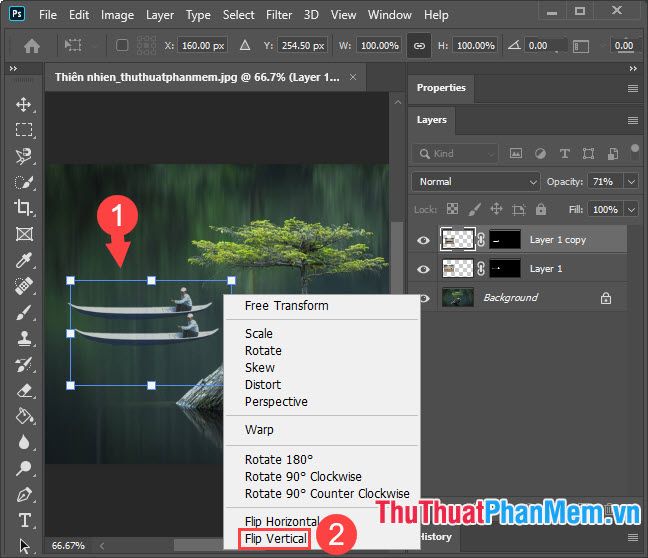
Task: Click the relative positioning triangle icon
Action: coord(245,45)
